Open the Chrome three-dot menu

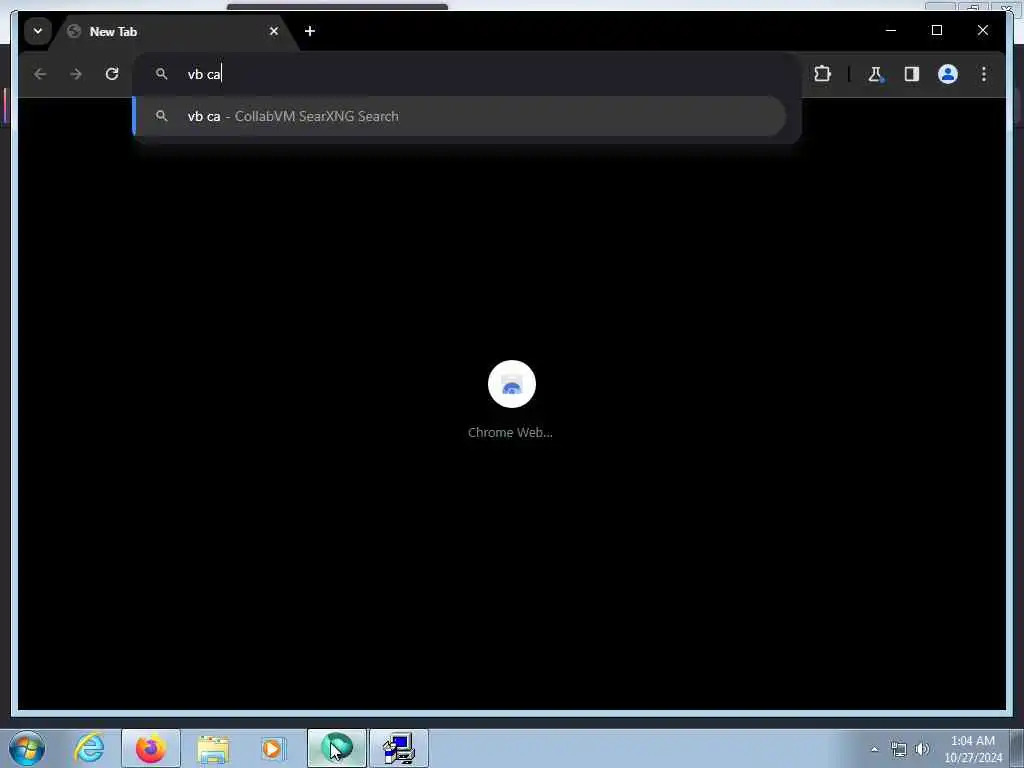984,74
